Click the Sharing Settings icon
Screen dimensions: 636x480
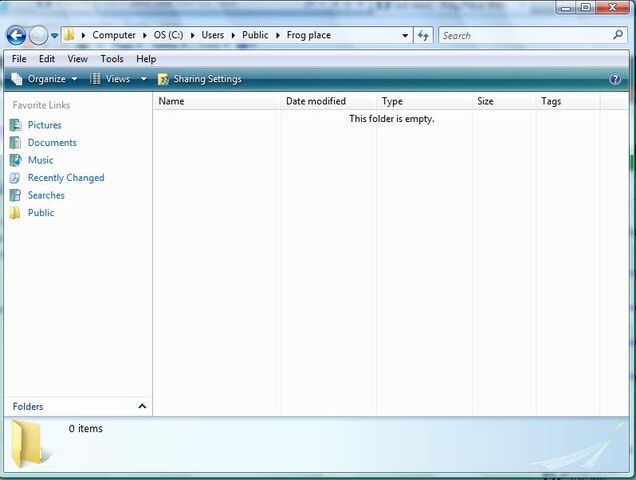(163, 79)
